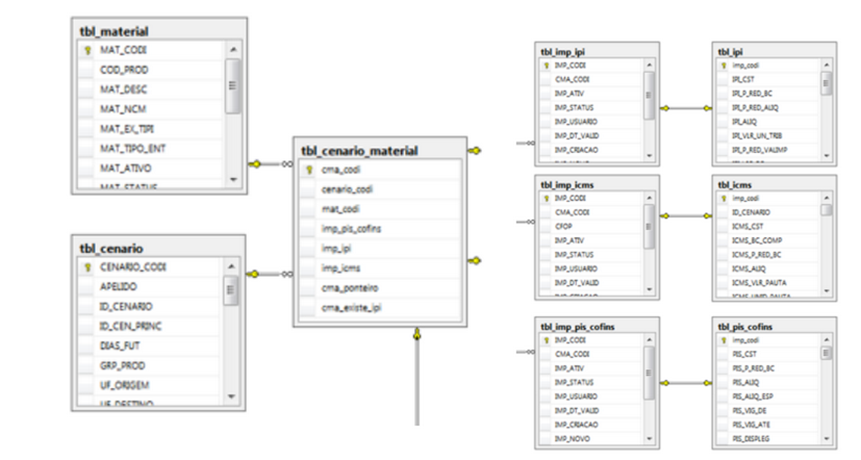Select the MAT_ATIVO column row

point(151,169)
